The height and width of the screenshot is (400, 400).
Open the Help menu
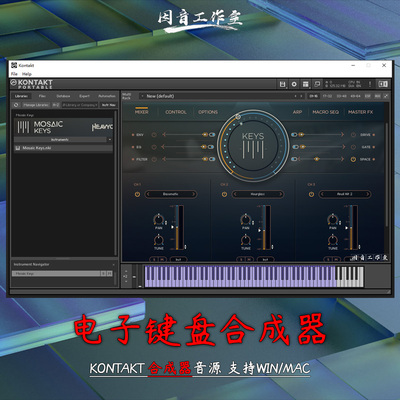27,74
